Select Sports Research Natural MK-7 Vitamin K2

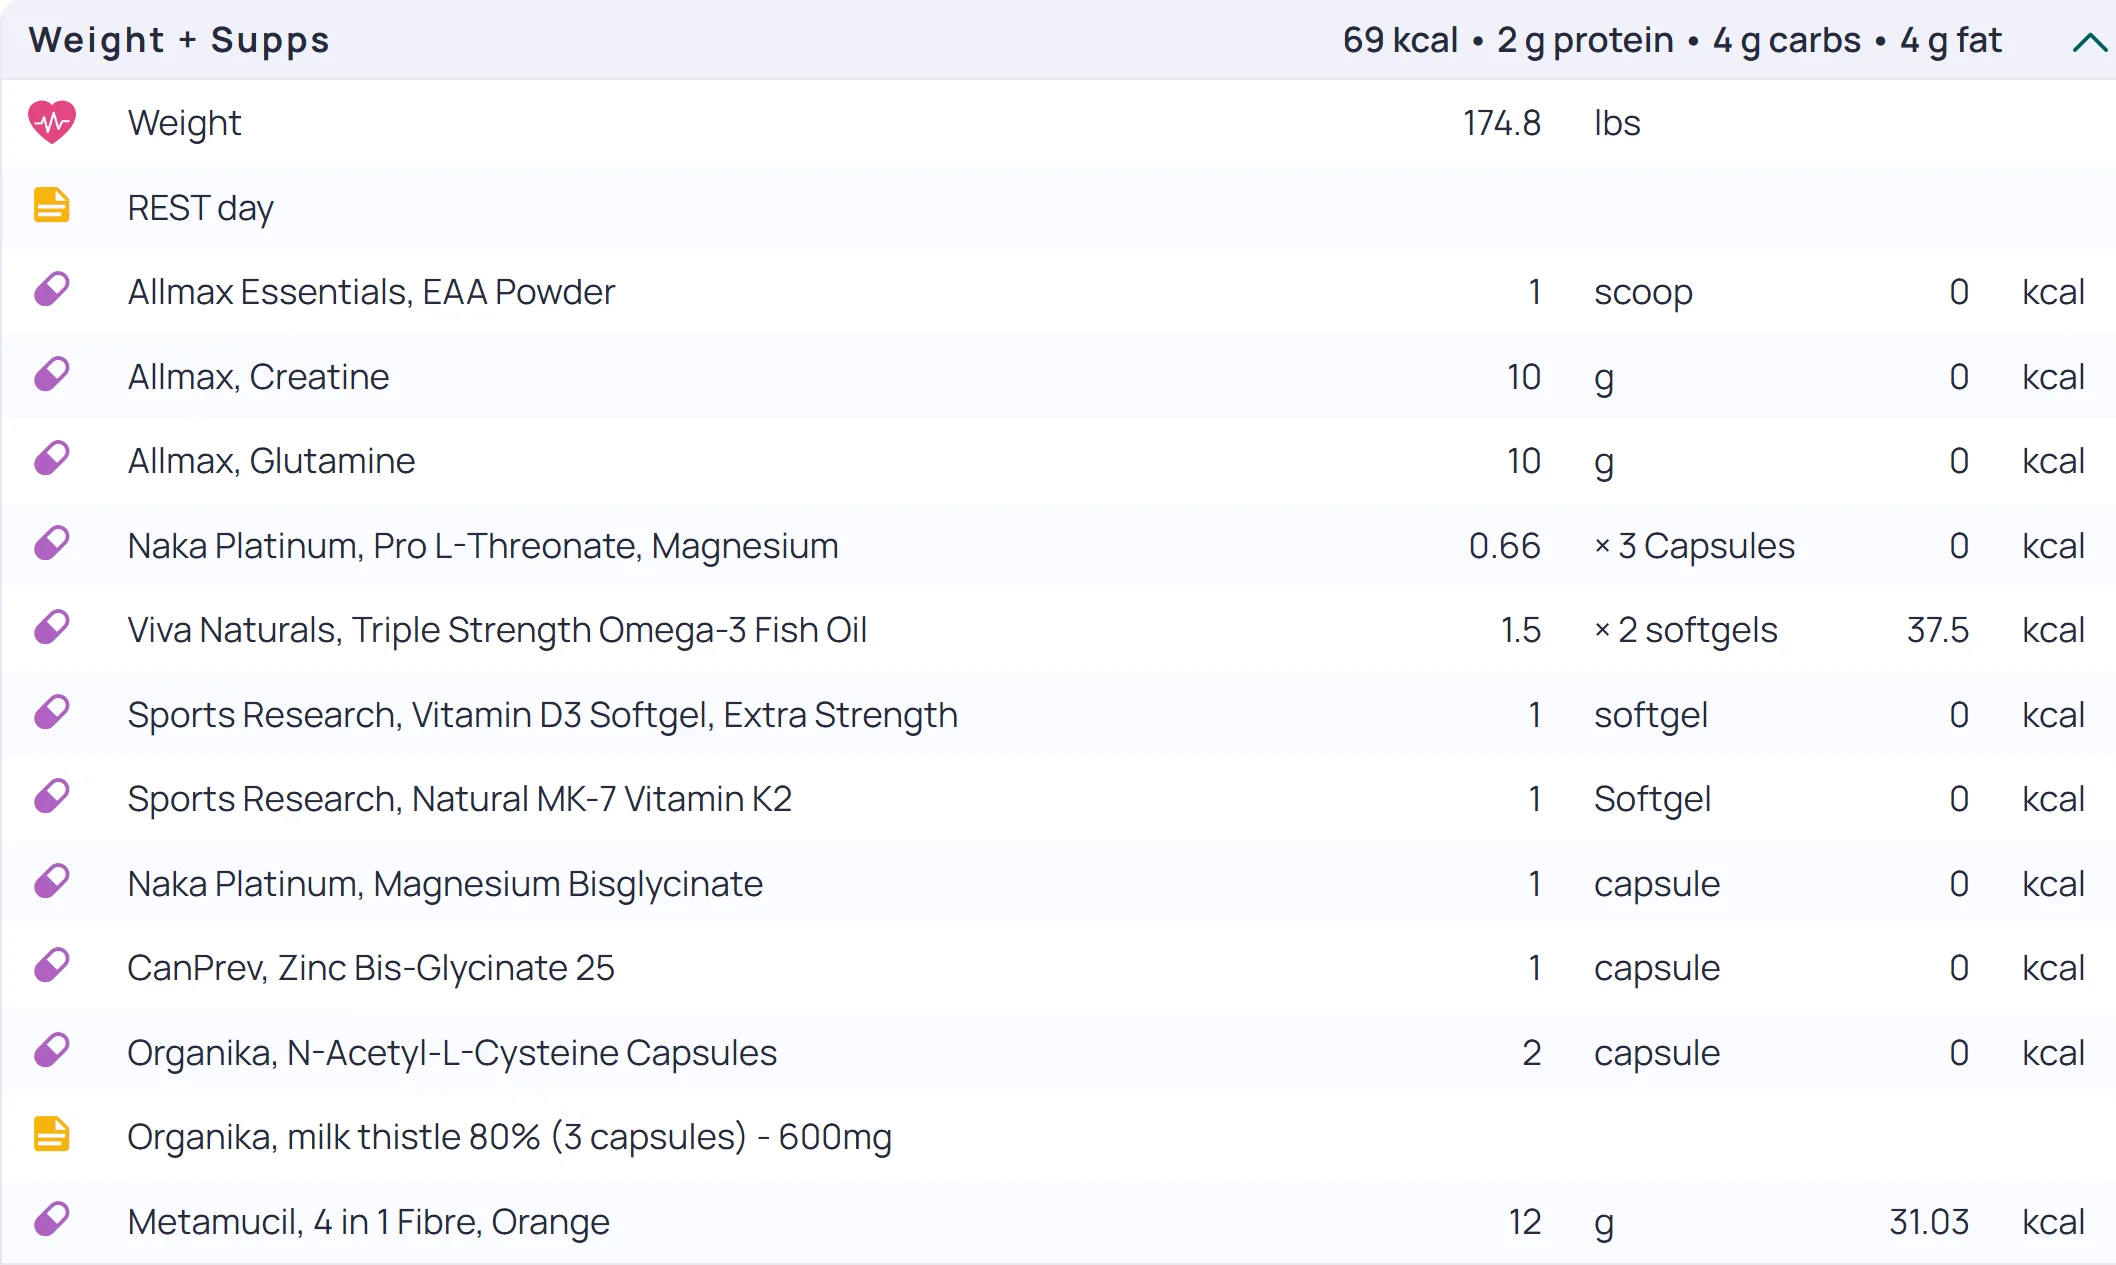click(460, 799)
